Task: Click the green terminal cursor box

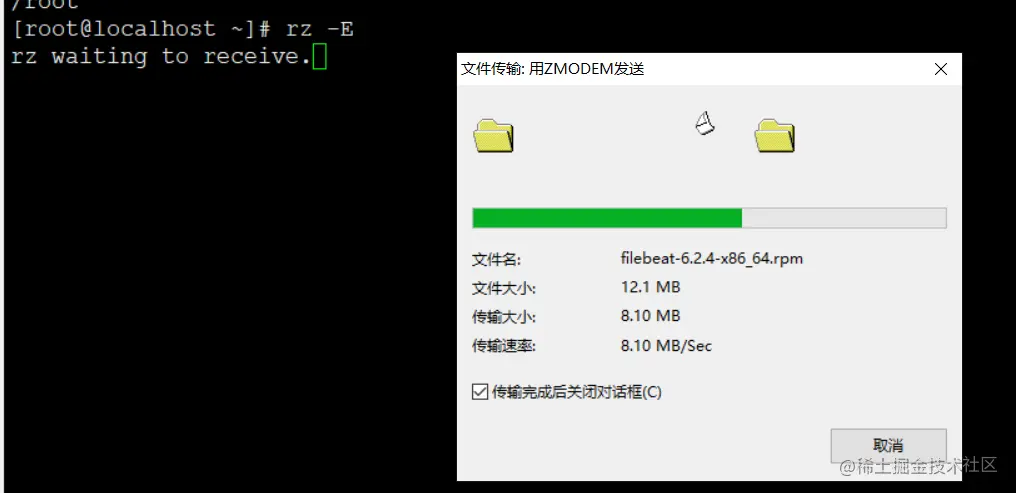Action: coord(319,56)
